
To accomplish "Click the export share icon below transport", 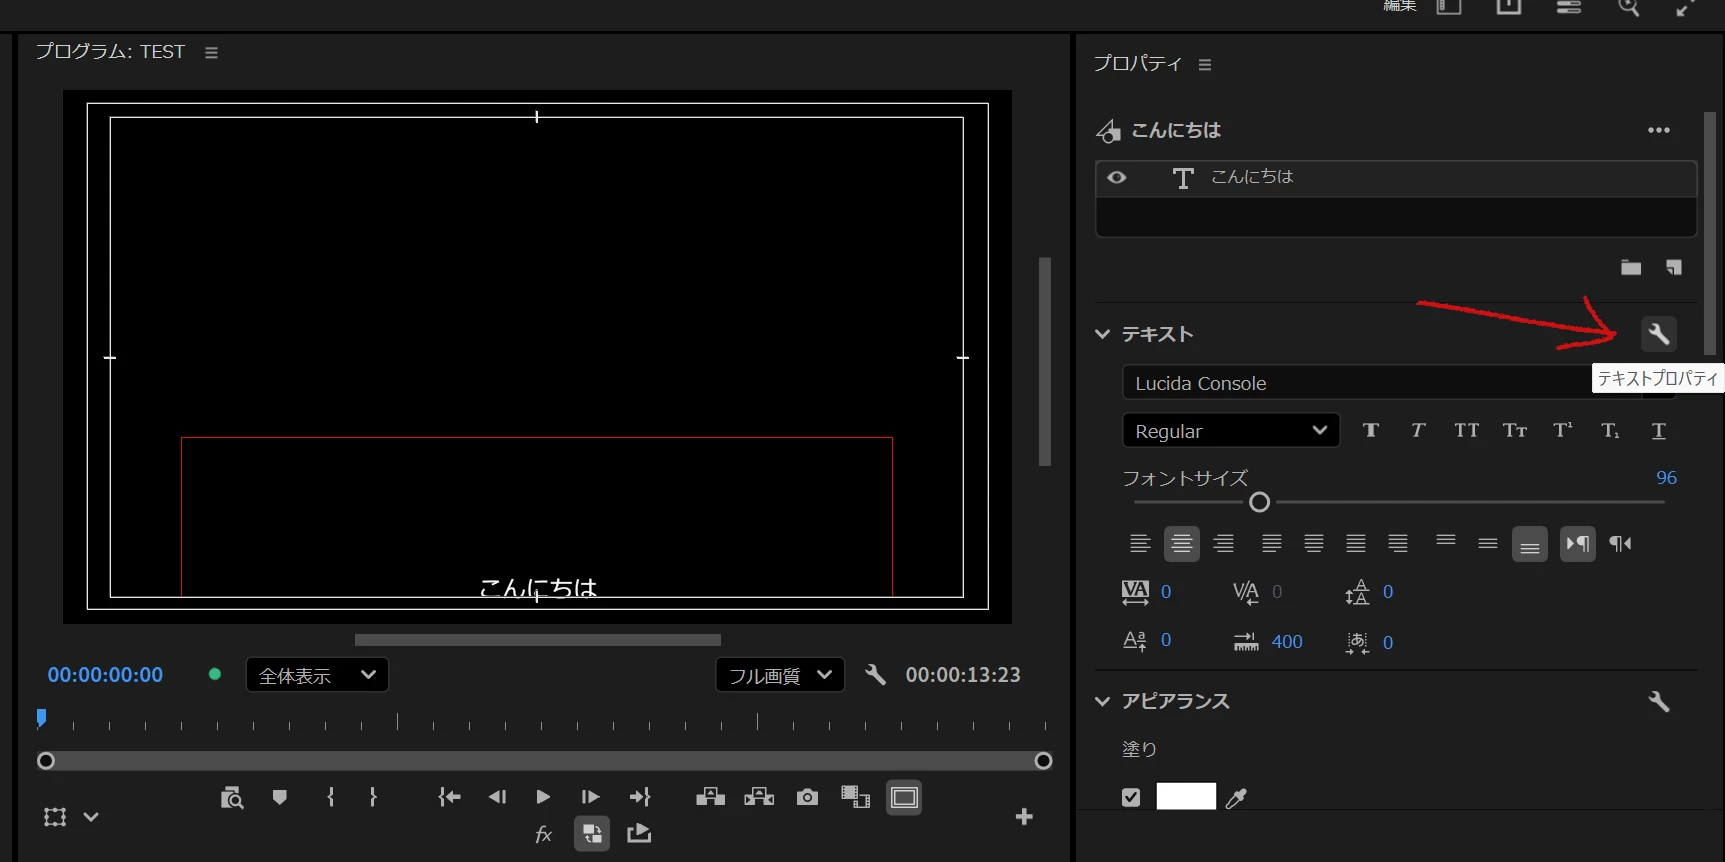I will (x=639, y=833).
